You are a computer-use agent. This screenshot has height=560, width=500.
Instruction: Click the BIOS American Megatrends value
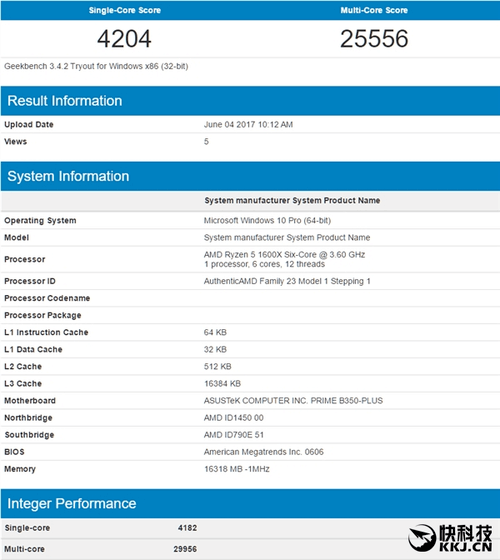click(x=264, y=452)
